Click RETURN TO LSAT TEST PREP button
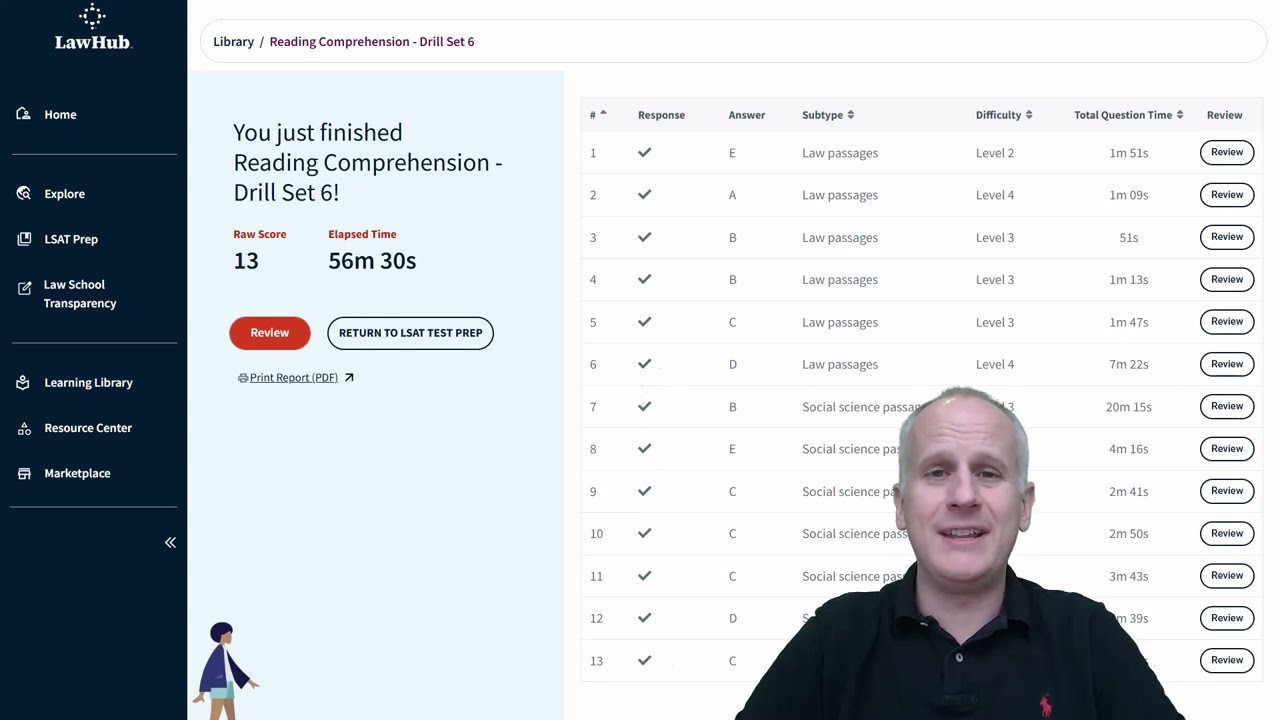 pos(410,333)
